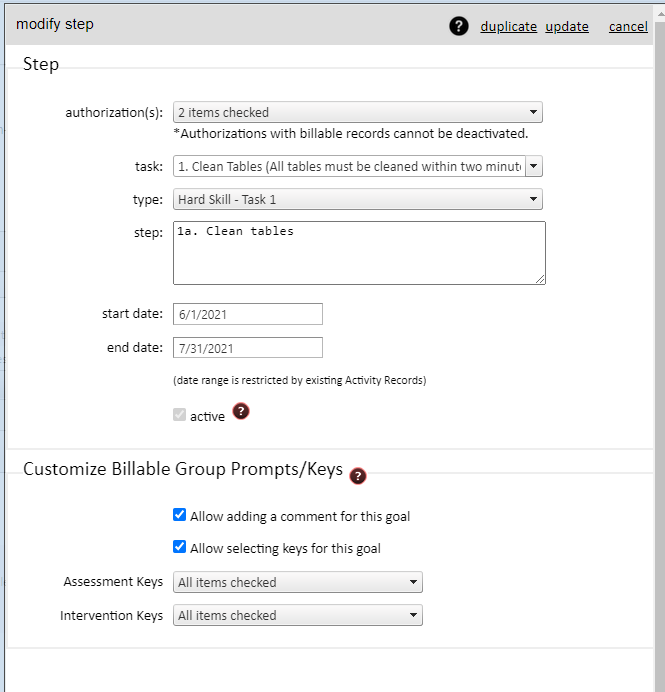Uncheck Allow adding a comment for this goal
This screenshot has width=665, height=692.
tap(180, 515)
